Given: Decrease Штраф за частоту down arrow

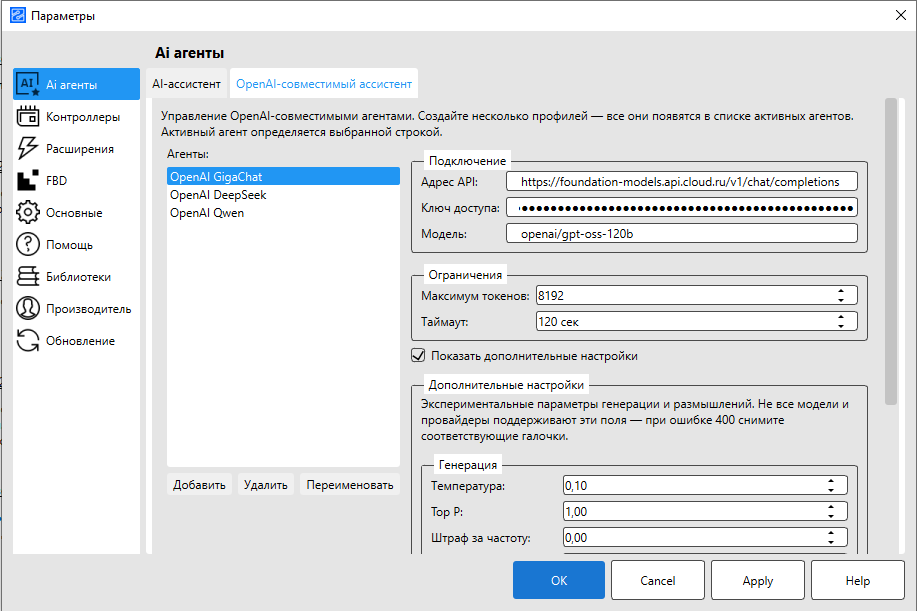Looking at the screenshot, I should pos(831,542).
